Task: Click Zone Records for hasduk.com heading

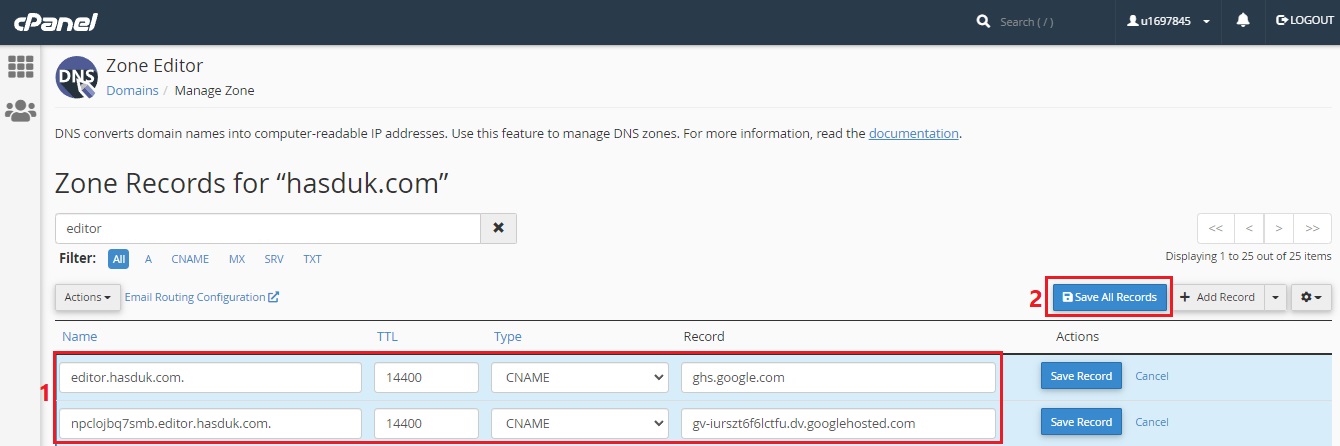Action: tap(251, 184)
